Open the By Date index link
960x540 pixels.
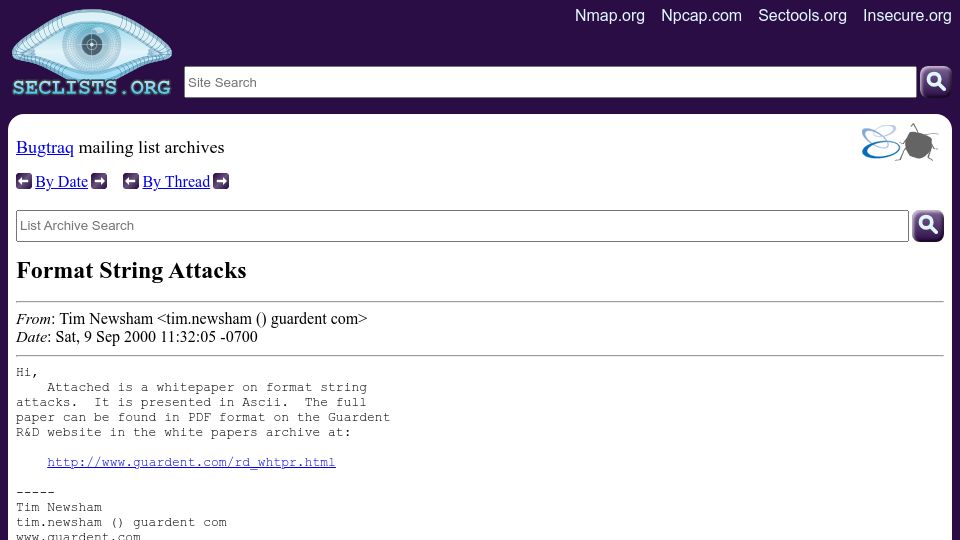[61, 182]
